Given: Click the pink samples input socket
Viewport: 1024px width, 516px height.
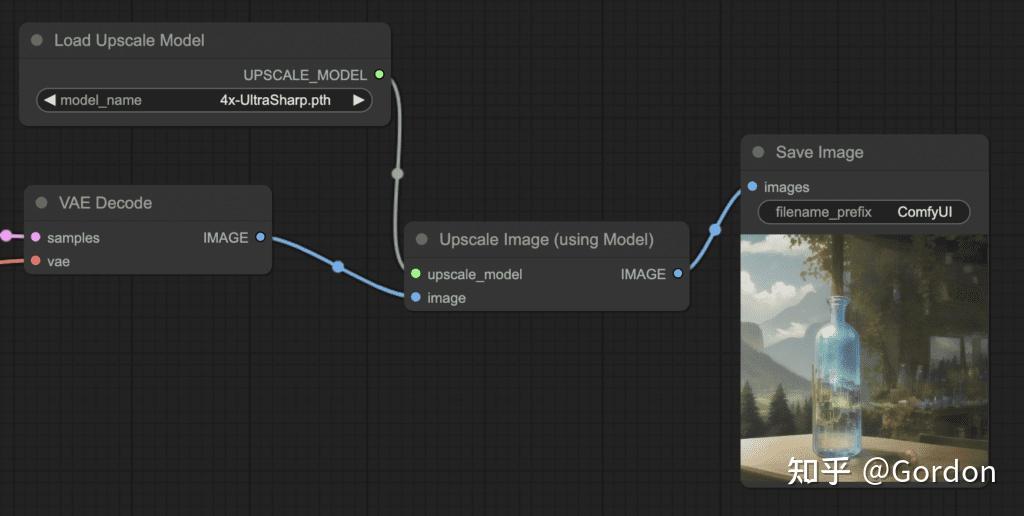Looking at the screenshot, I should click(x=36, y=237).
